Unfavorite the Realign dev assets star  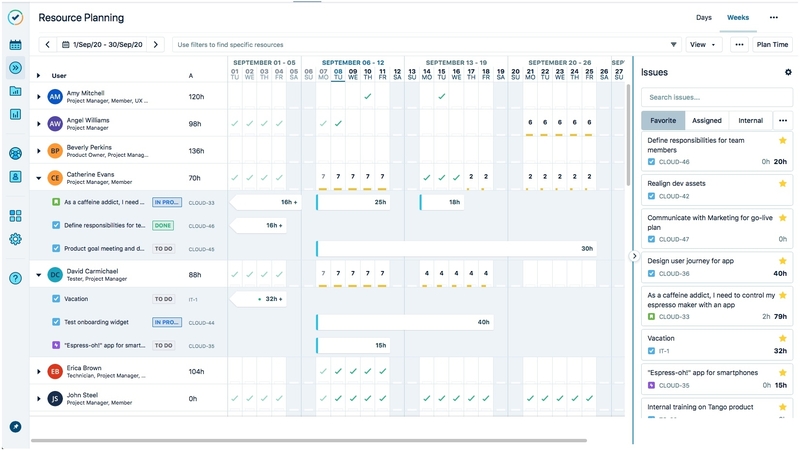tap(783, 183)
